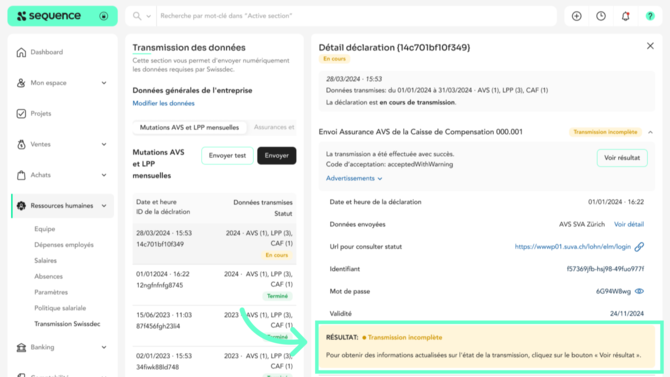Expand Advertissements dropdown
The height and width of the screenshot is (377, 670).
point(354,178)
